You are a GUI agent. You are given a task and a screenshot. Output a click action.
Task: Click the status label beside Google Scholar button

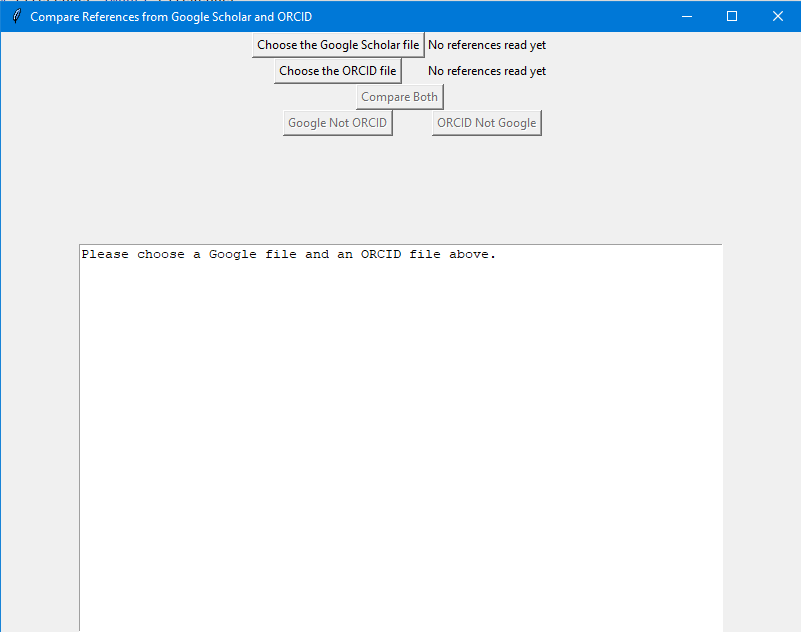(487, 45)
